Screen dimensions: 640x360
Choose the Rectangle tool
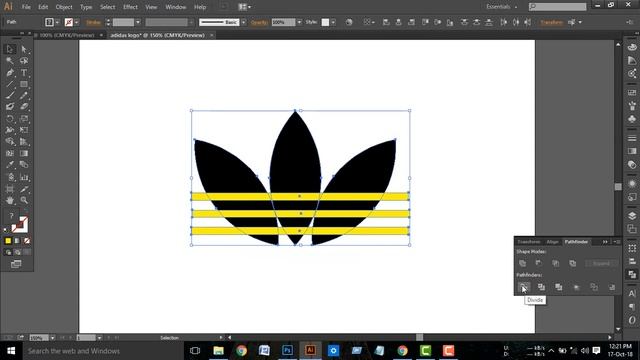pyautogui.click(x=24, y=84)
